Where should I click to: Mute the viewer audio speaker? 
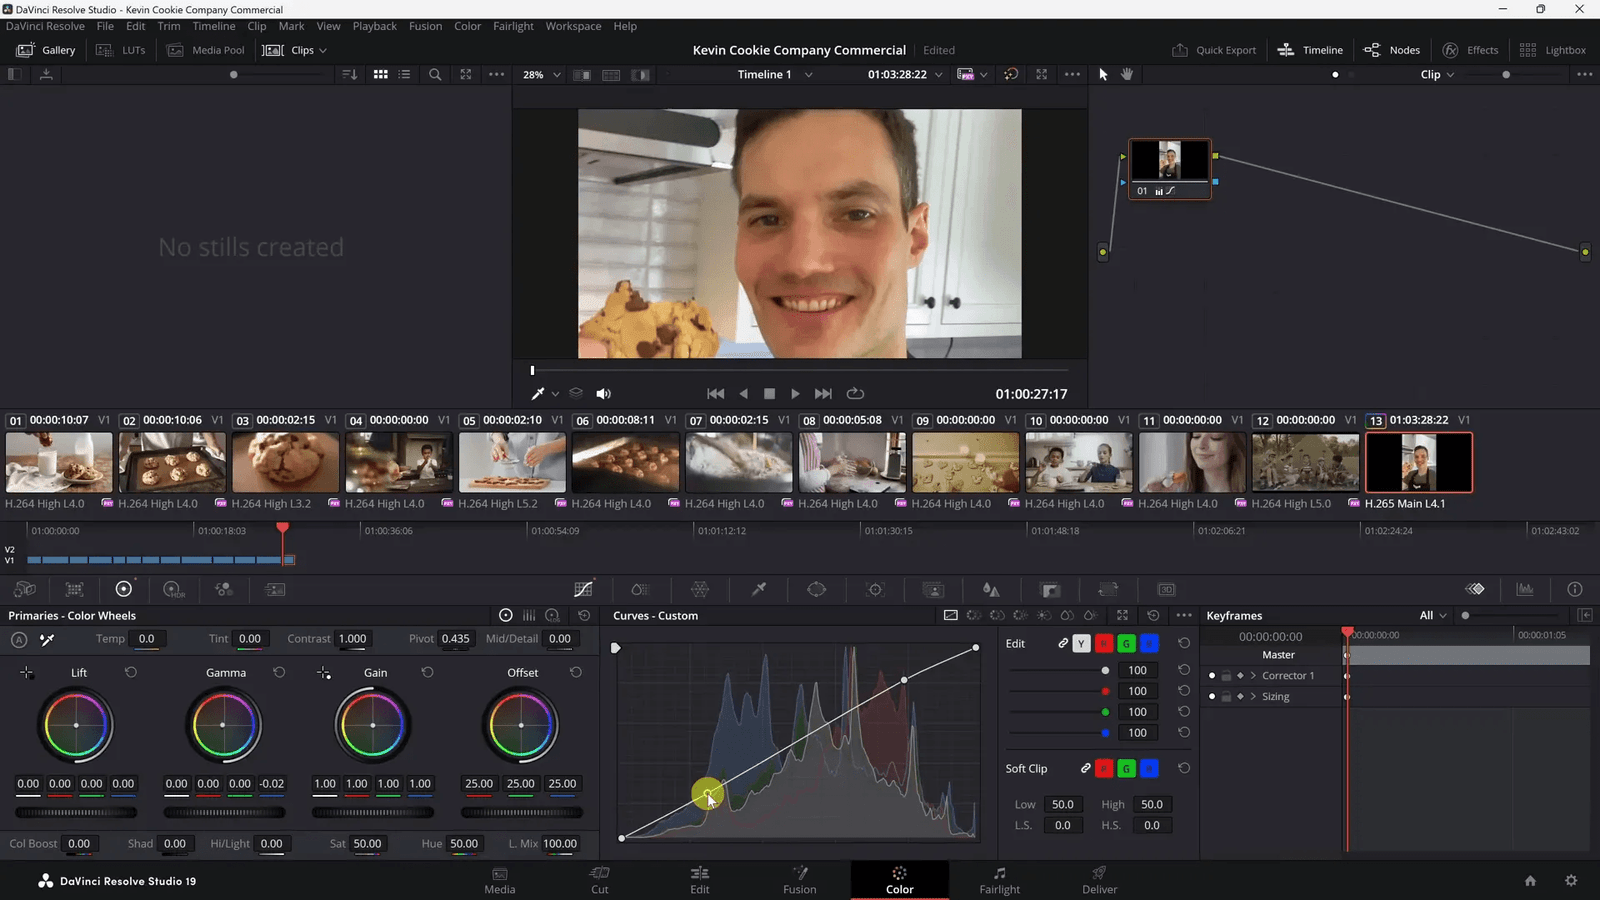603,394
